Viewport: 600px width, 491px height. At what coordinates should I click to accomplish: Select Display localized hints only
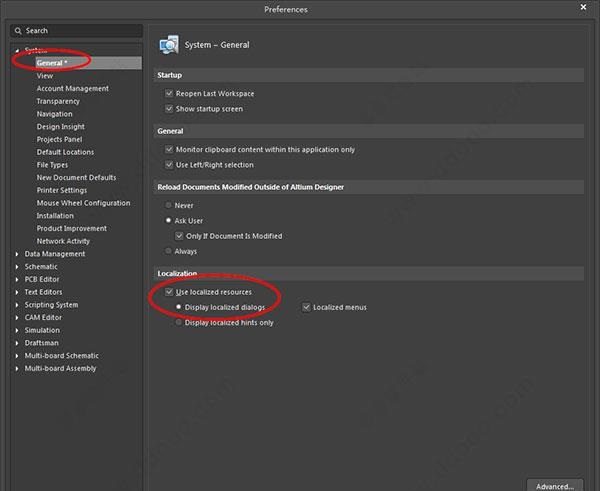pyautogui.click(x=178, y=322)
